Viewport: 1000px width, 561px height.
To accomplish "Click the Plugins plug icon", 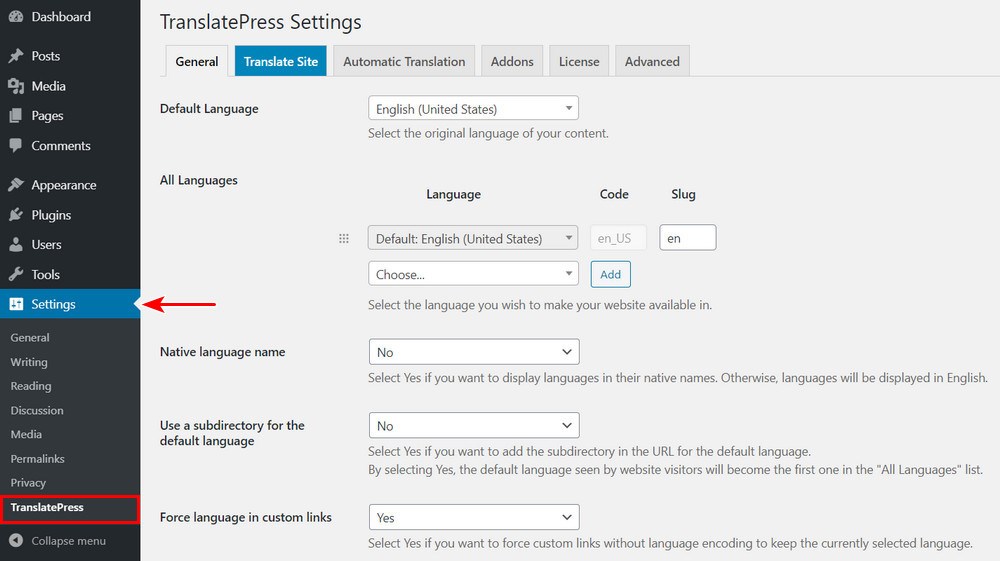I will 16,215.
